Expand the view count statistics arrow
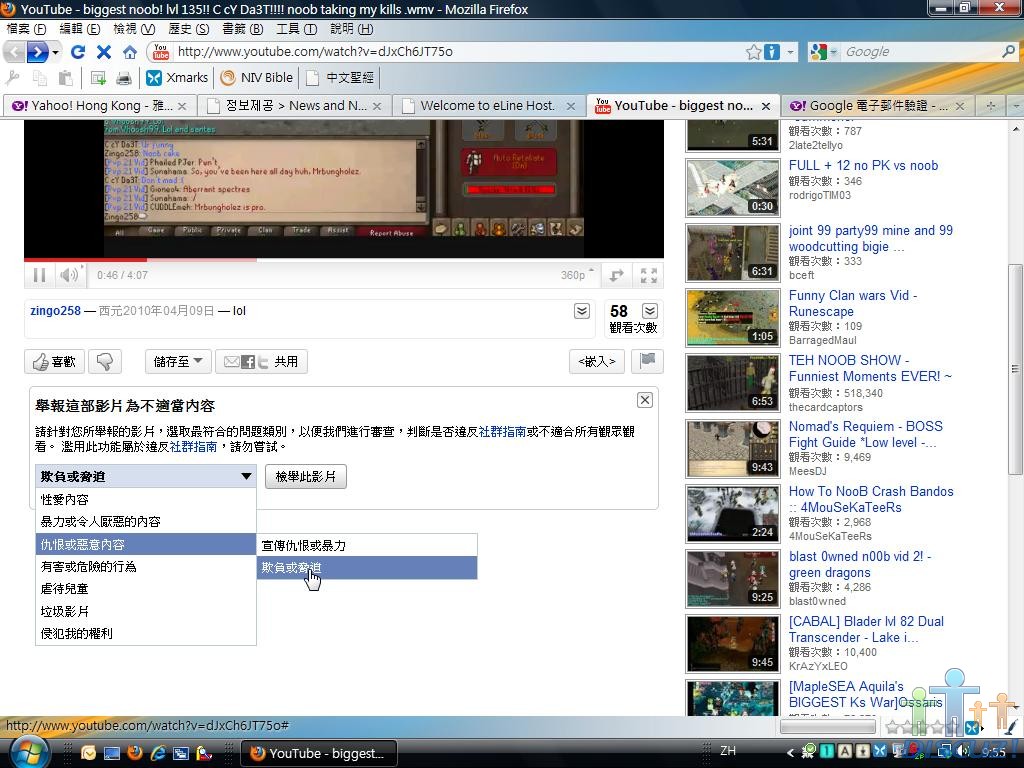 (x=650, y=311)
